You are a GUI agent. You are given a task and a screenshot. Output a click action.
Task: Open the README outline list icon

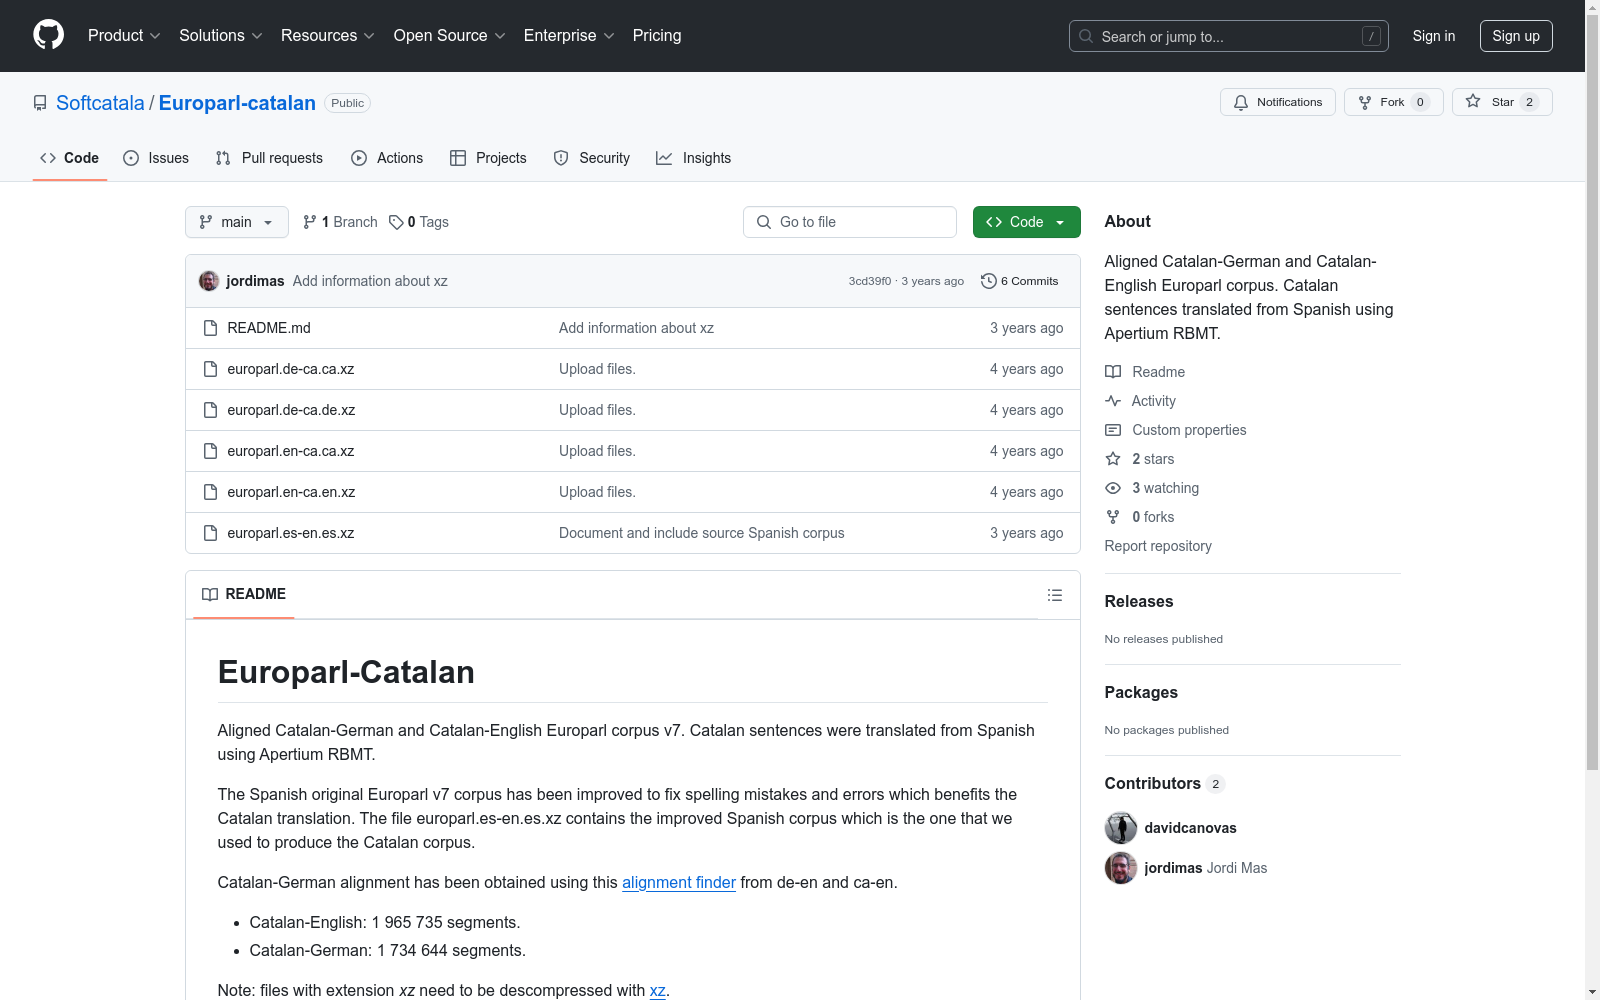pos(1055,595)
